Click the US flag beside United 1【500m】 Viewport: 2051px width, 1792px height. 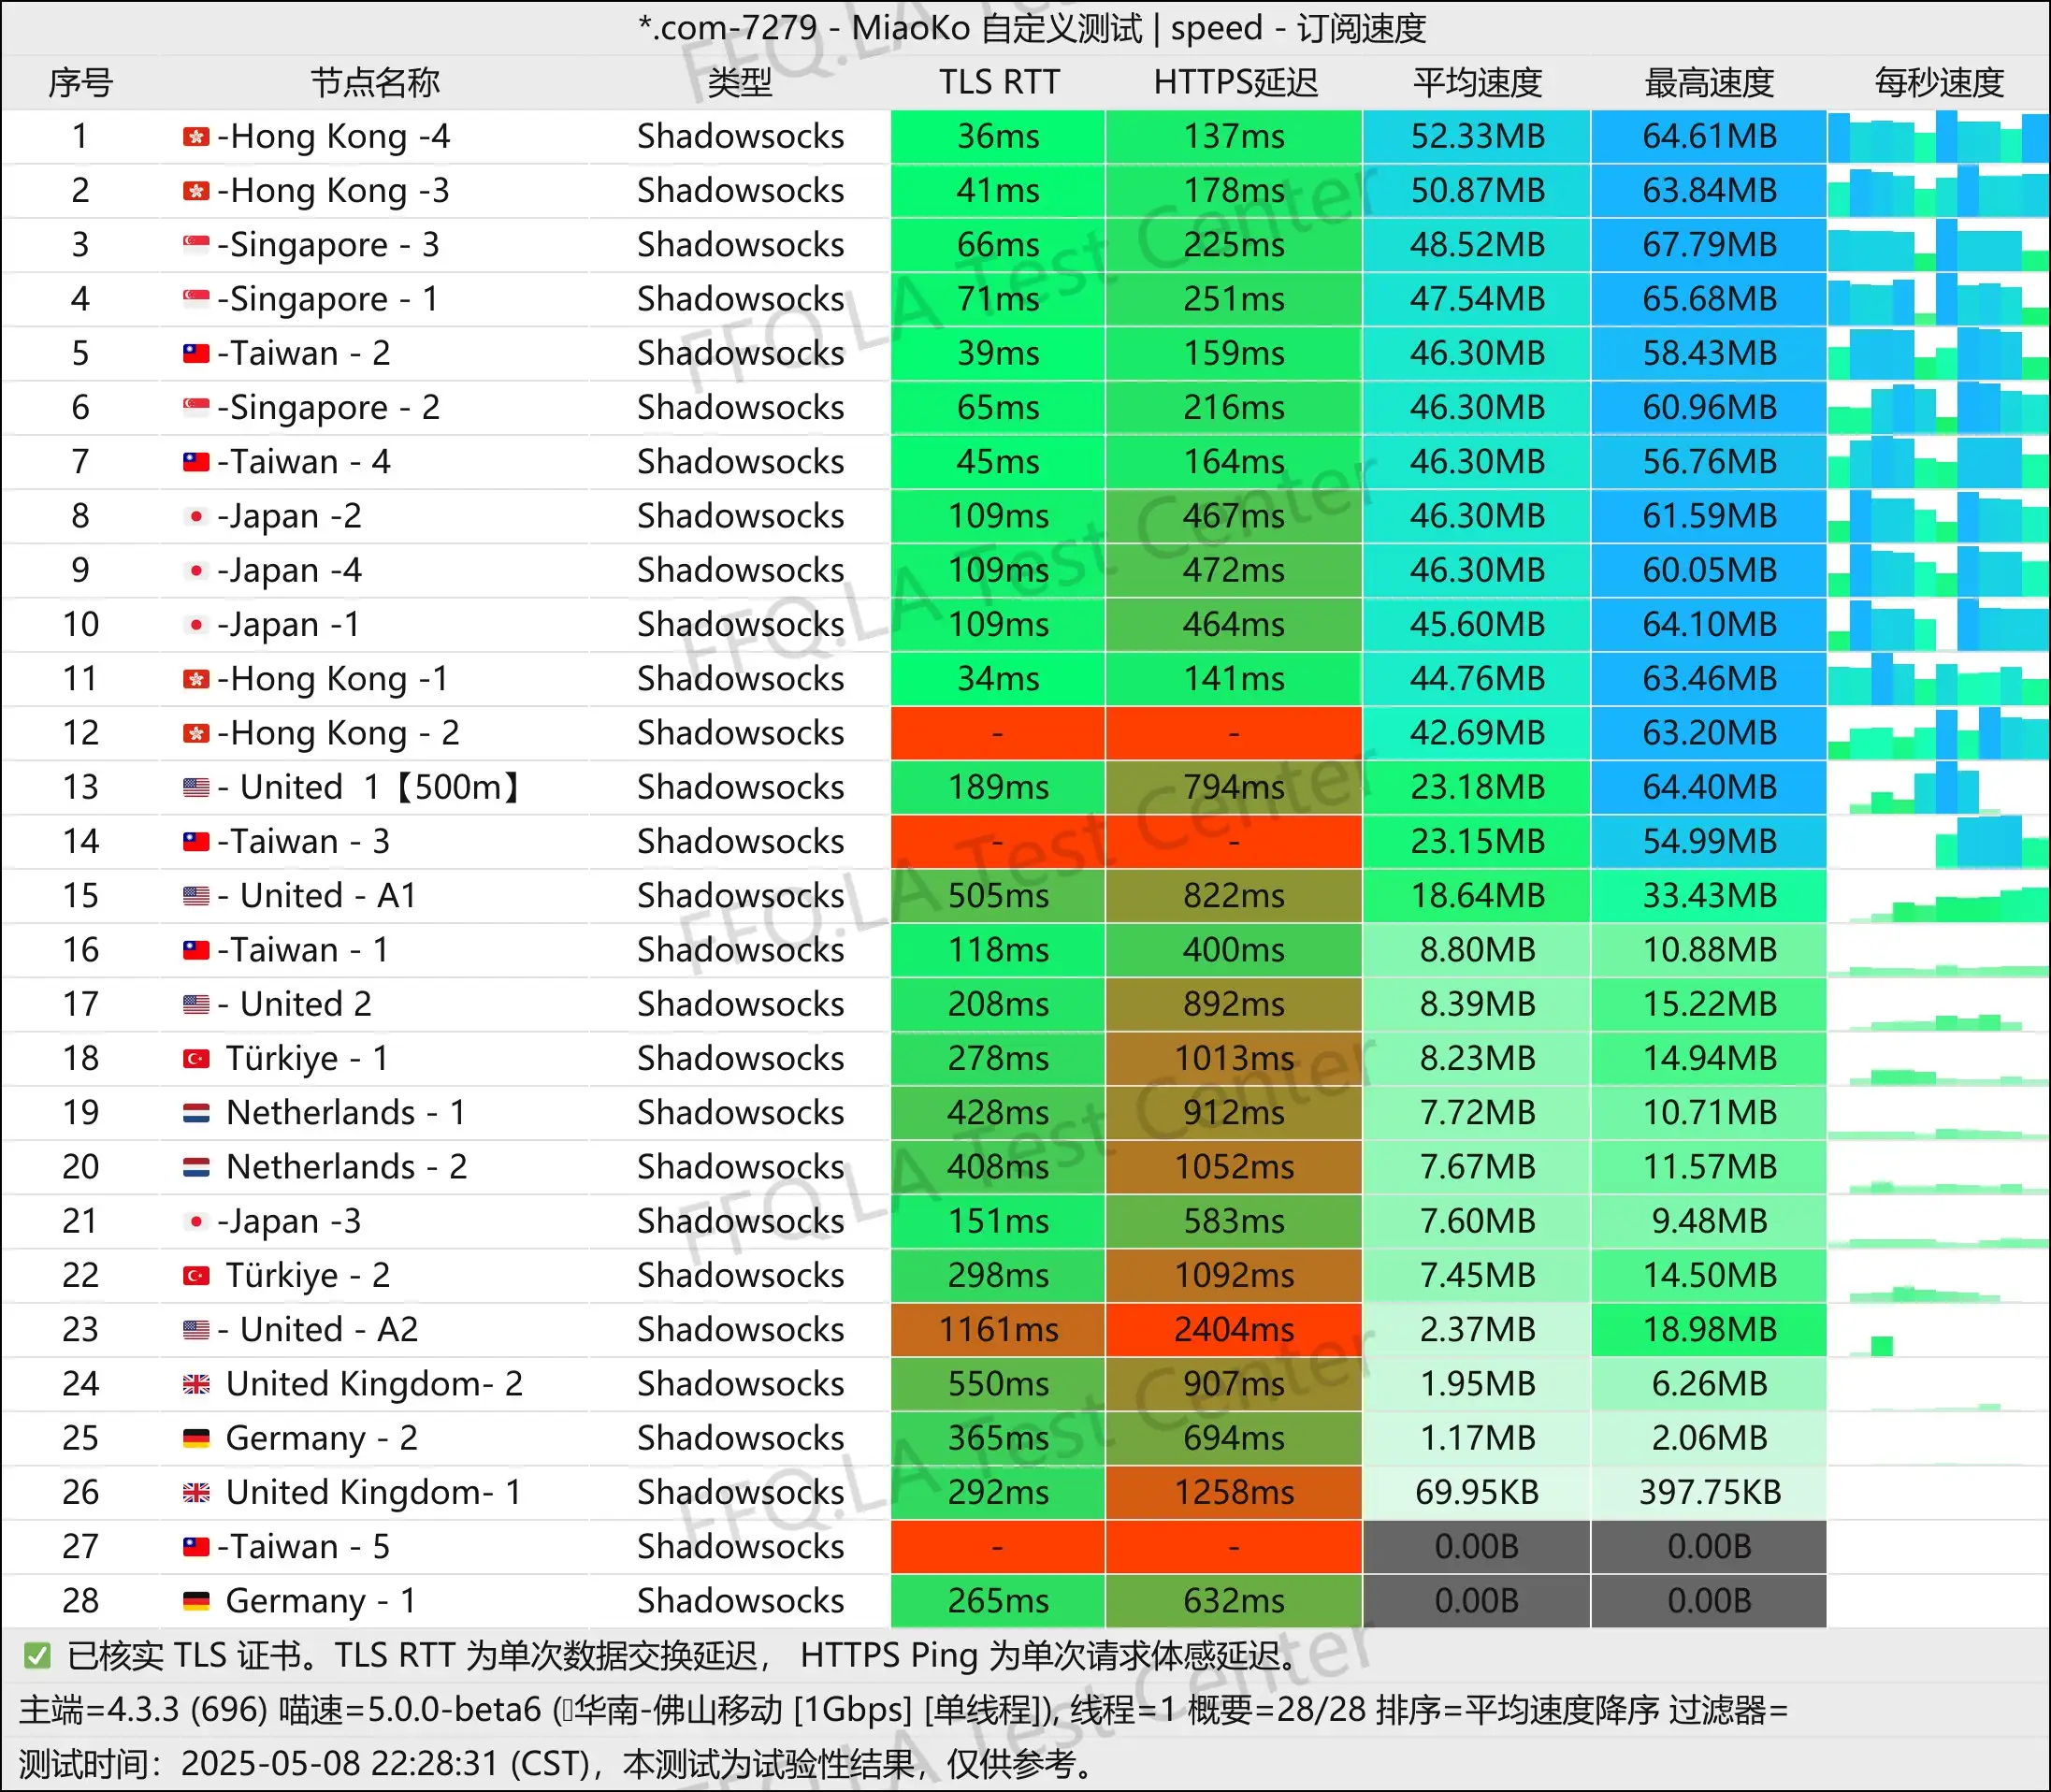click(x=196, y=787)
